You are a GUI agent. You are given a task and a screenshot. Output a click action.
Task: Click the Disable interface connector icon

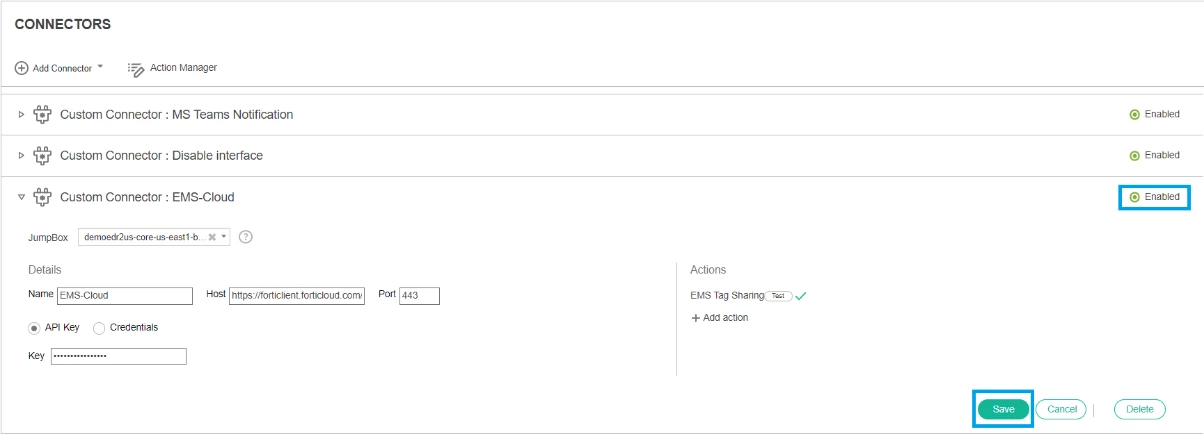[x=42, y=156]
